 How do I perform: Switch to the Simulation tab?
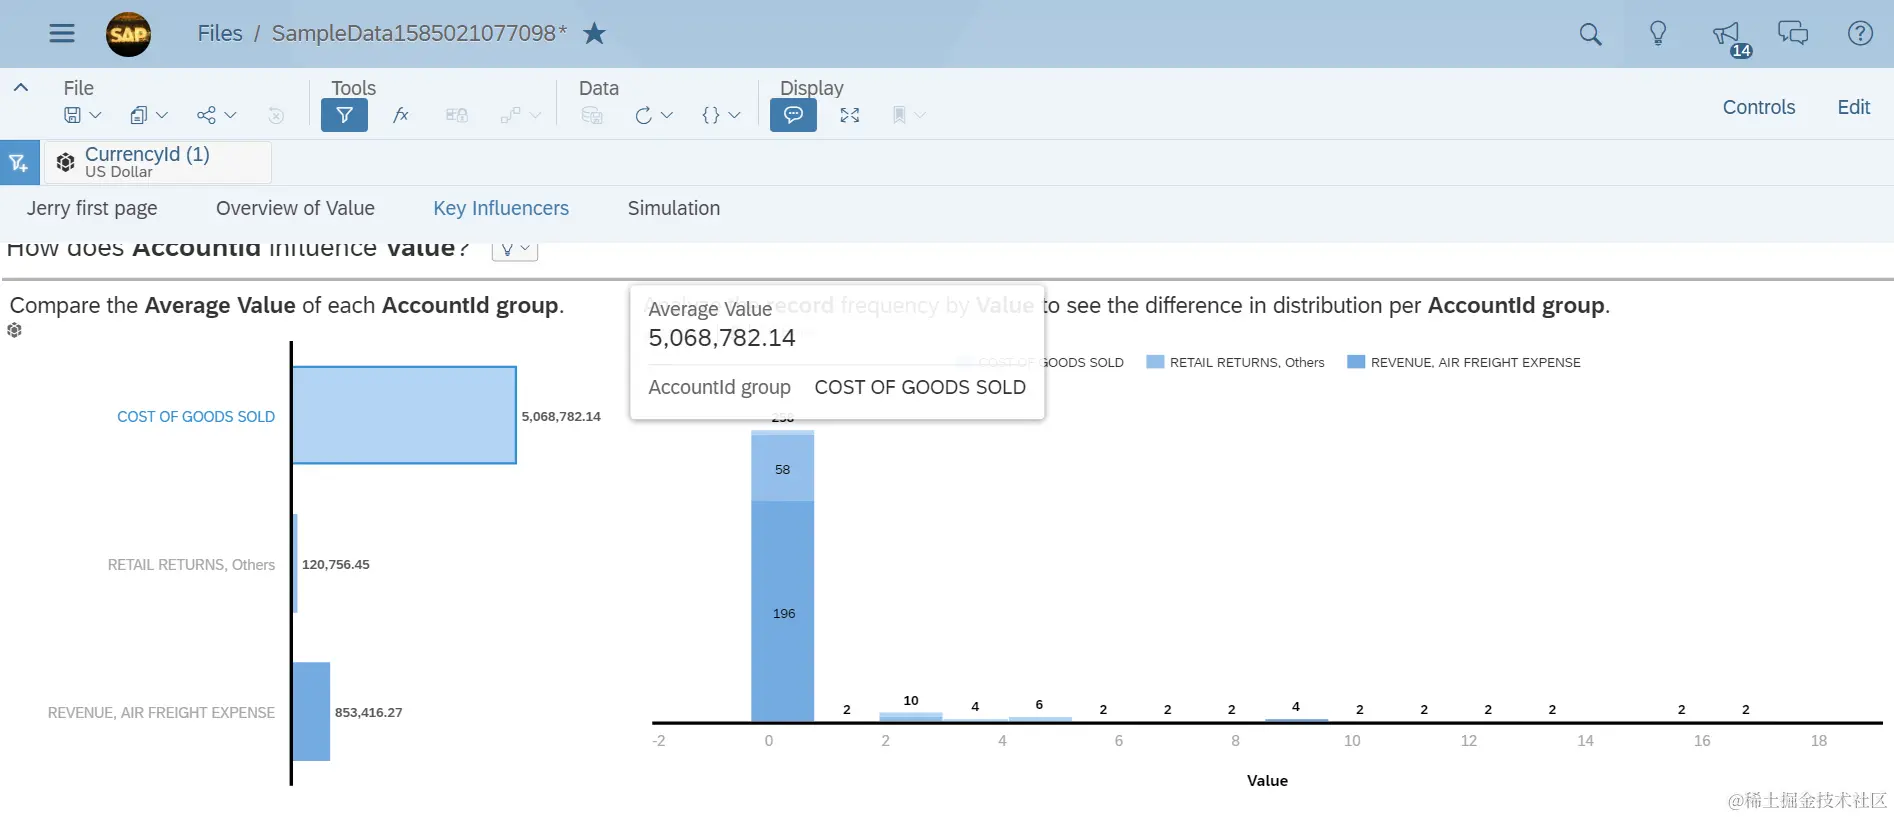tap(674, 208)
